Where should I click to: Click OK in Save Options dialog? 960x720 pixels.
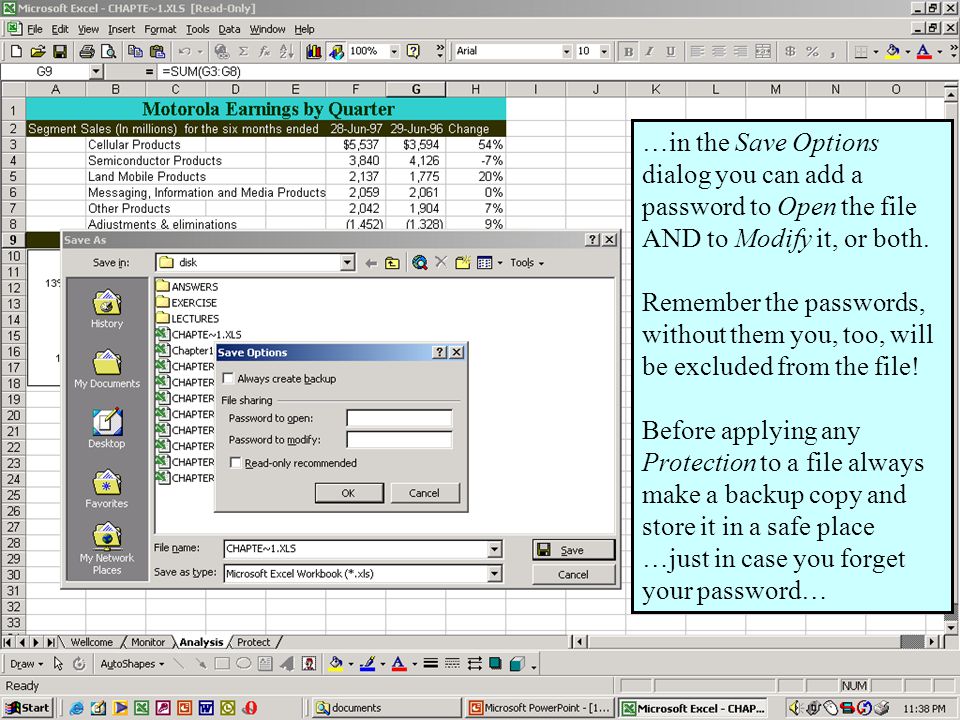349,493
